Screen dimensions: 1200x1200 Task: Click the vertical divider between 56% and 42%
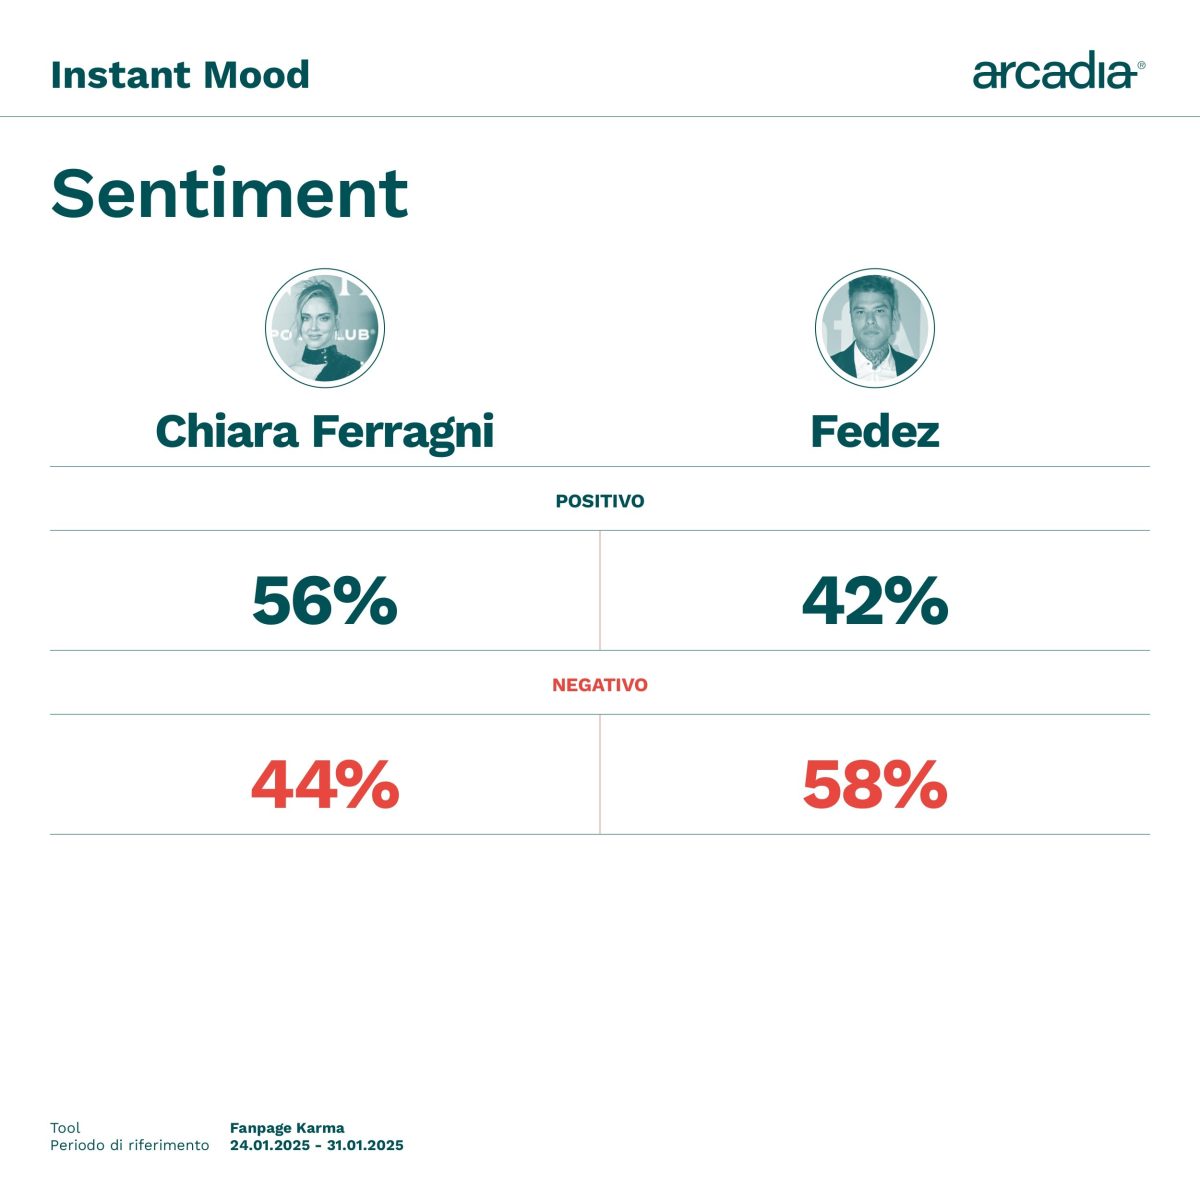click(x=600, y=590)
